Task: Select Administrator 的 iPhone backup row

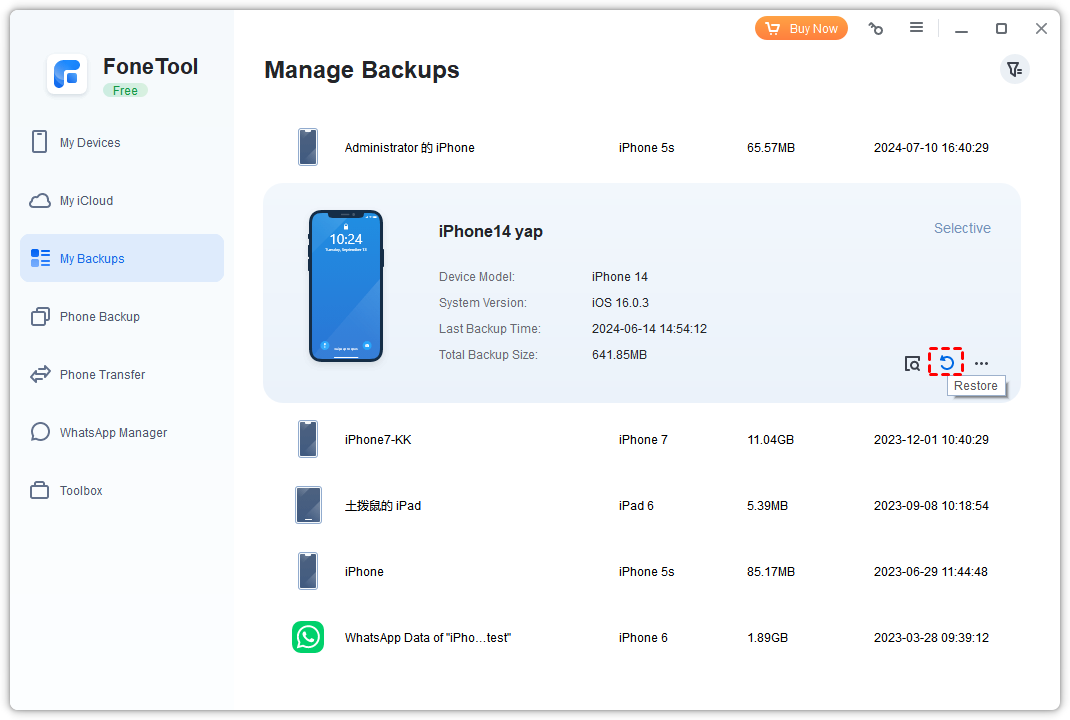Action: [641, 147]
